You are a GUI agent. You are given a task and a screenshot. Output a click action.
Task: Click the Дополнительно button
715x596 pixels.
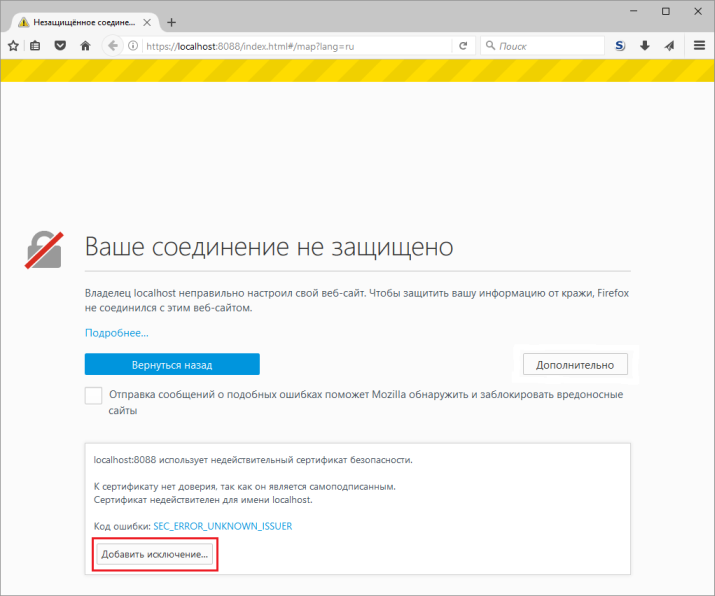[575, 364]
